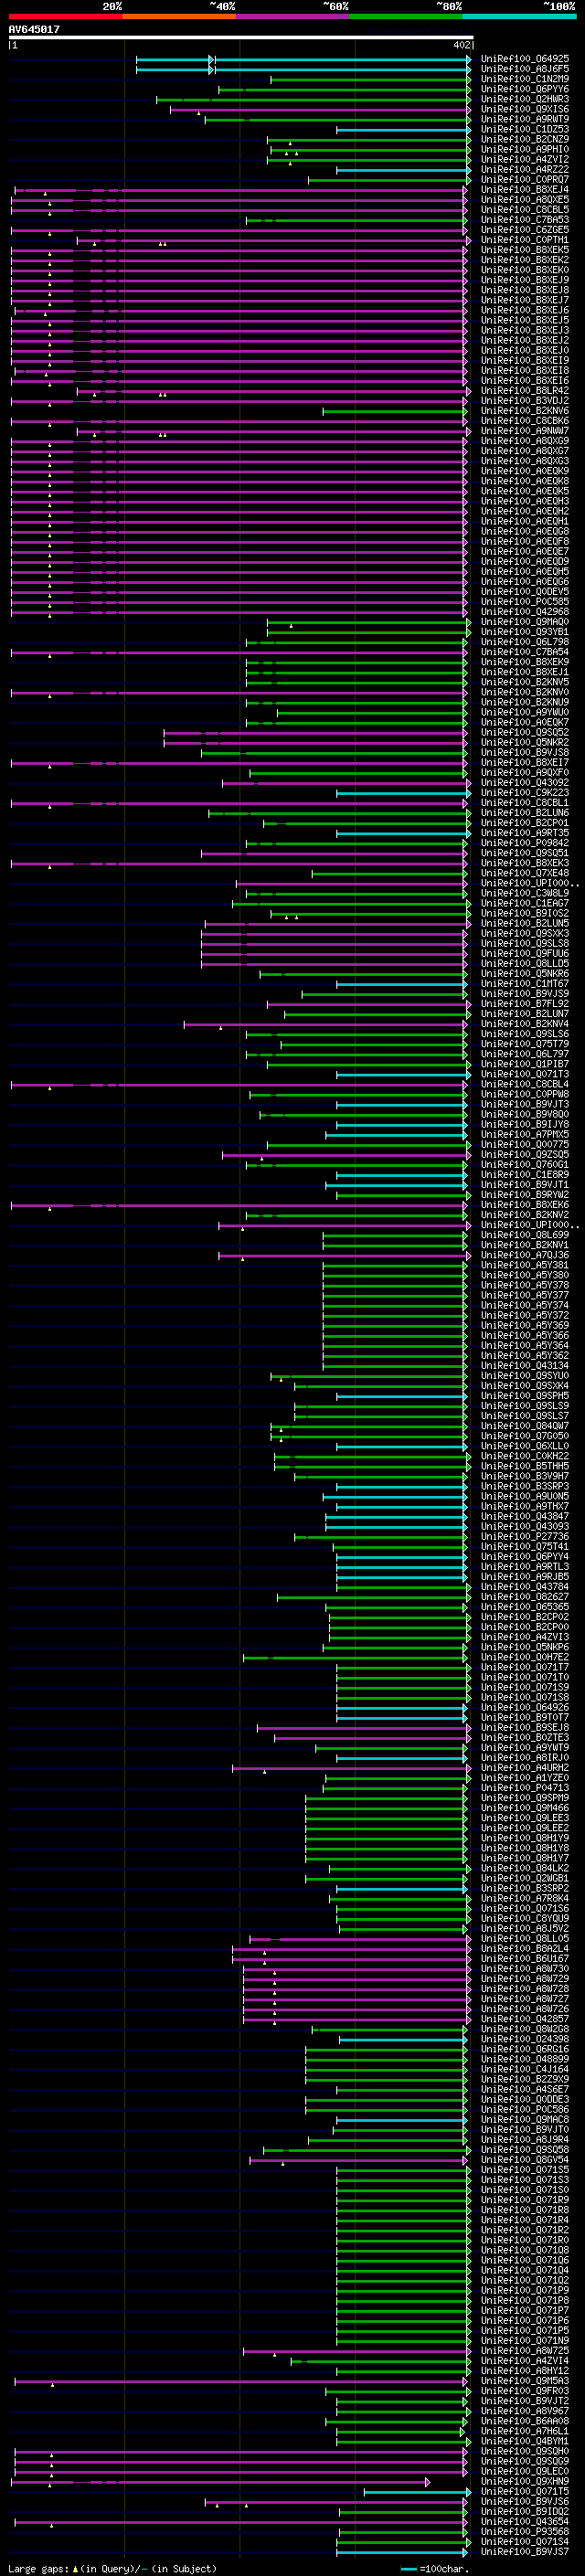The image size is (585, 2576).
Task: Open hit UniRef100_Q9XIS6
Action: click(525, 109)
